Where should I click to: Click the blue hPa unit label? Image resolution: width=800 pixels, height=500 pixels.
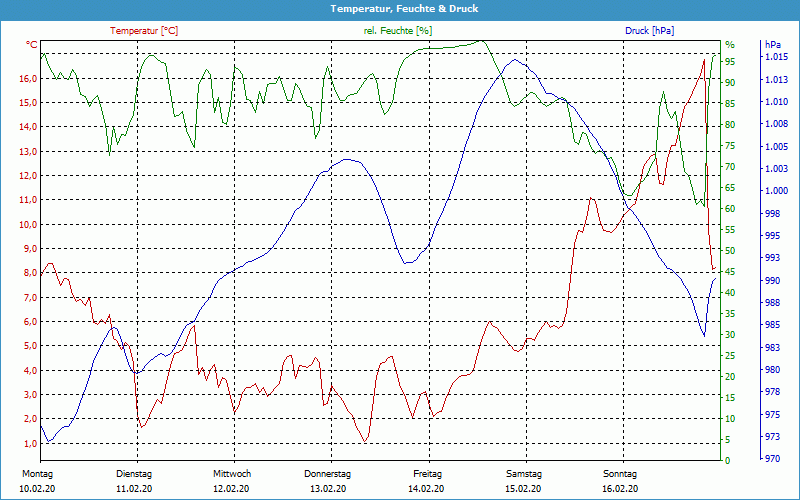(773, 45)
